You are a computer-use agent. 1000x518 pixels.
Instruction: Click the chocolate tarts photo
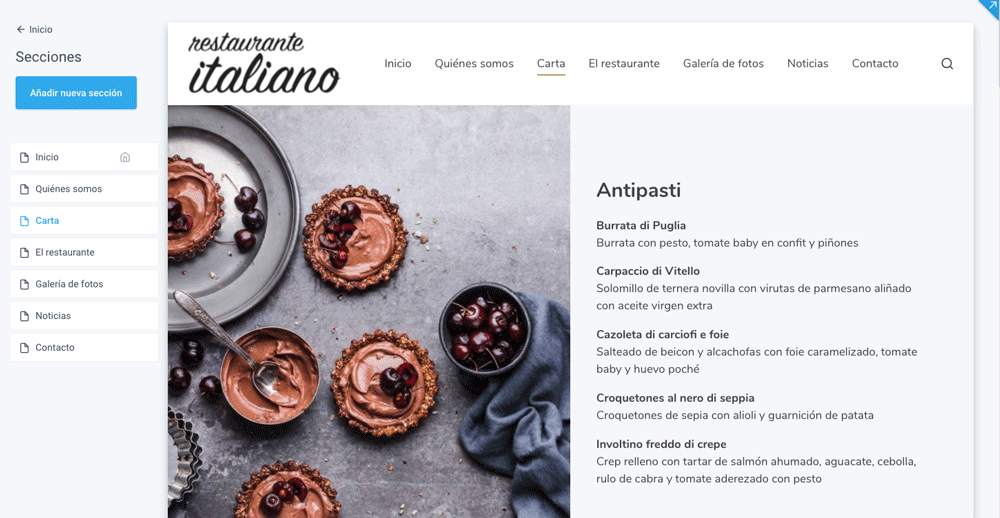369,311
